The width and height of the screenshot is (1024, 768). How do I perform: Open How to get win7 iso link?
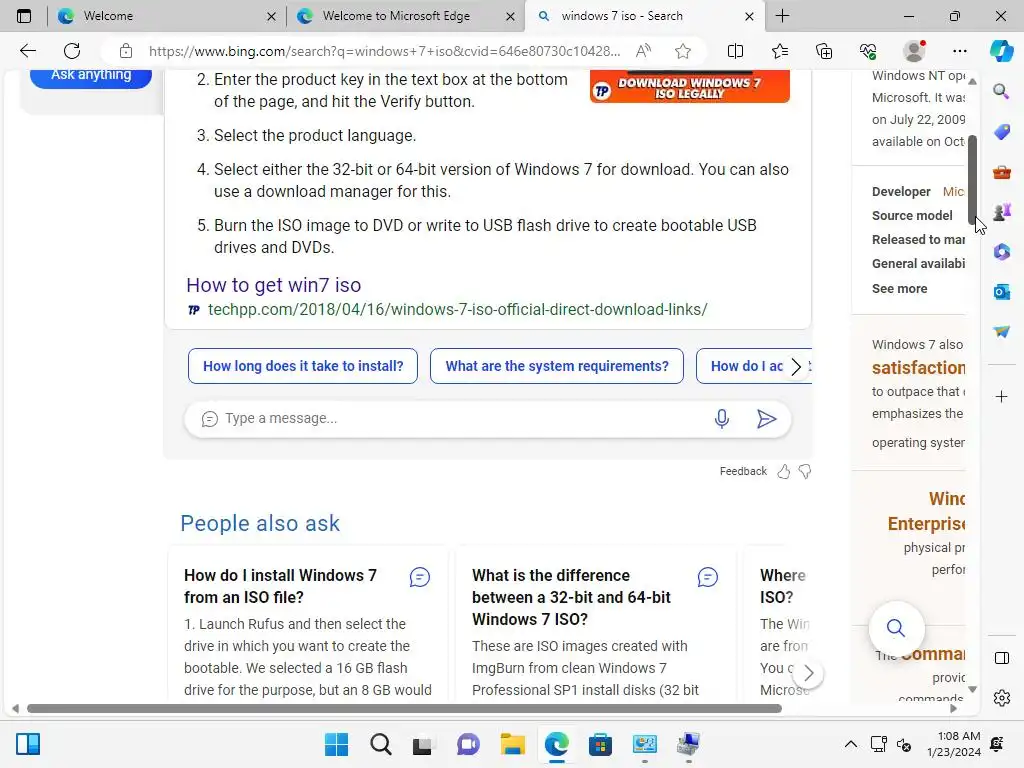click(x=274, y=285)
